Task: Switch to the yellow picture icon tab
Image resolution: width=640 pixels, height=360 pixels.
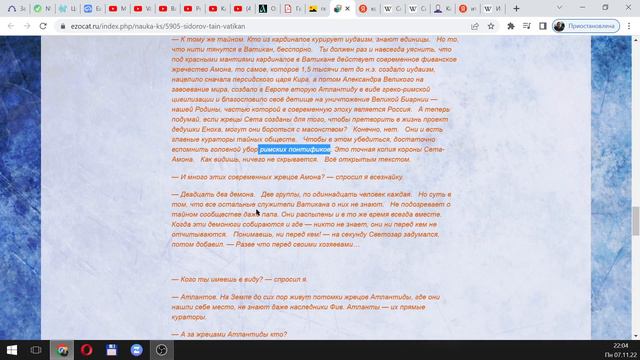Action: point(318,9)
